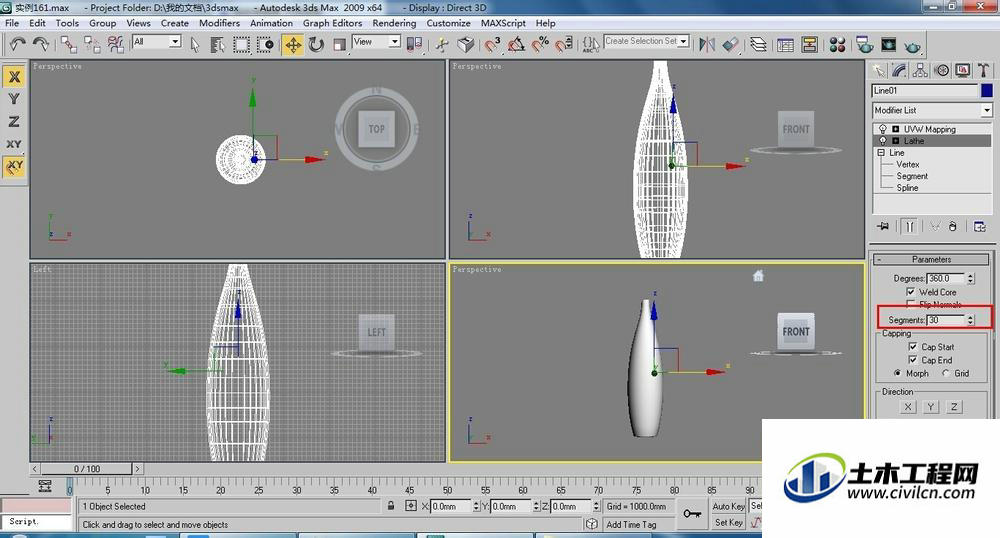
Task: Select the Select and Link tool
Action: tap(69, 44)
